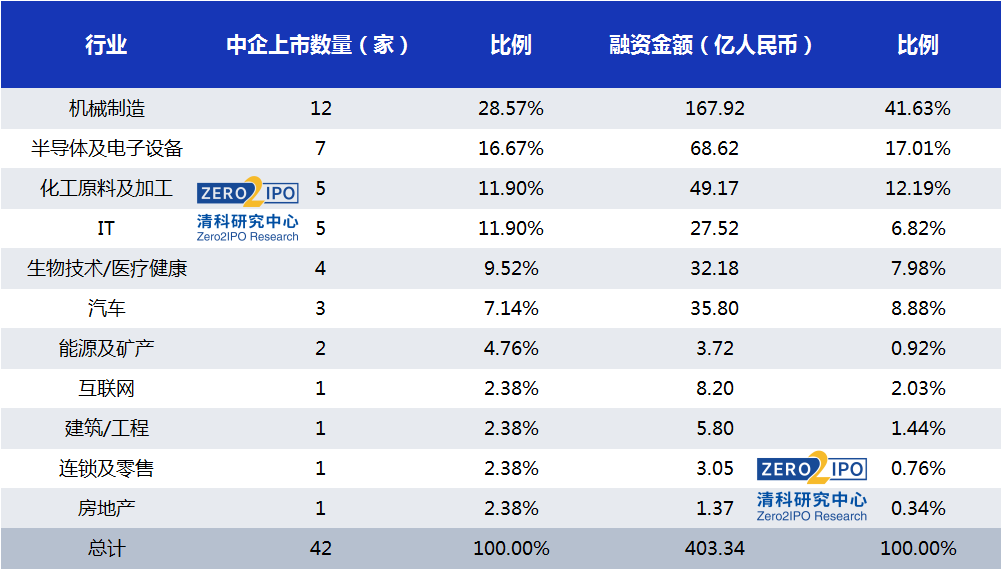Select the IT industry cell

pyautogui.click(x=106, y=228)
